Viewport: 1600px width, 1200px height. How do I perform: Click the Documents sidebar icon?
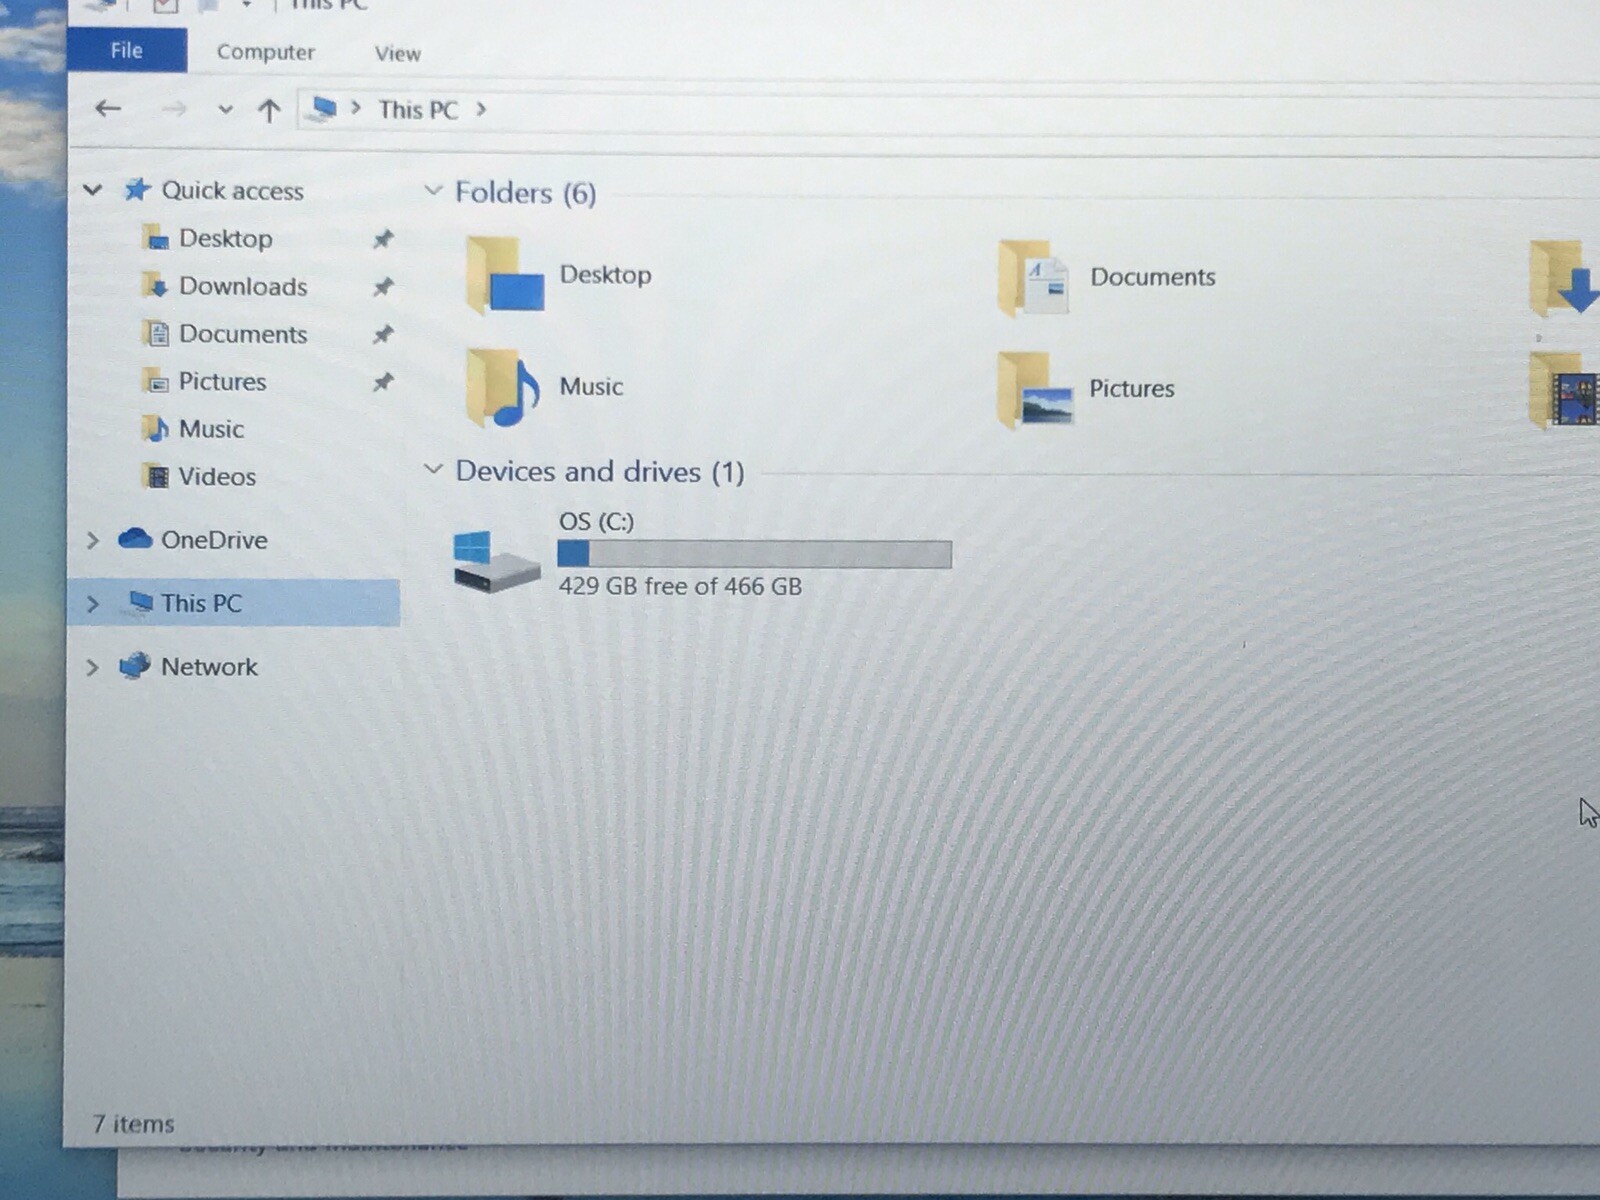click(x=156, y=333)
